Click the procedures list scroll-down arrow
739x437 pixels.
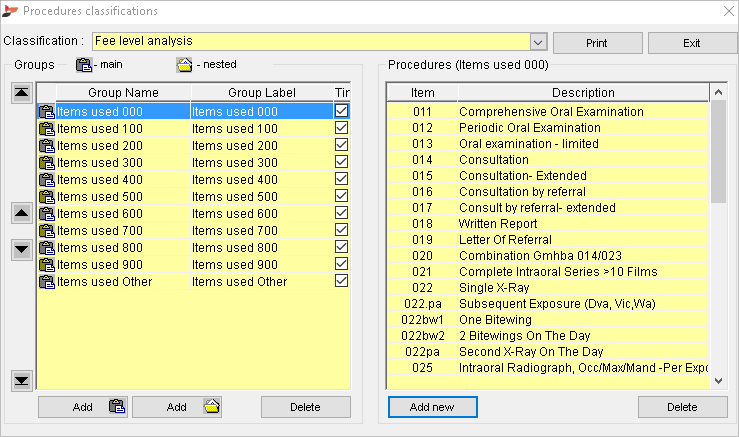coord(718,381)
